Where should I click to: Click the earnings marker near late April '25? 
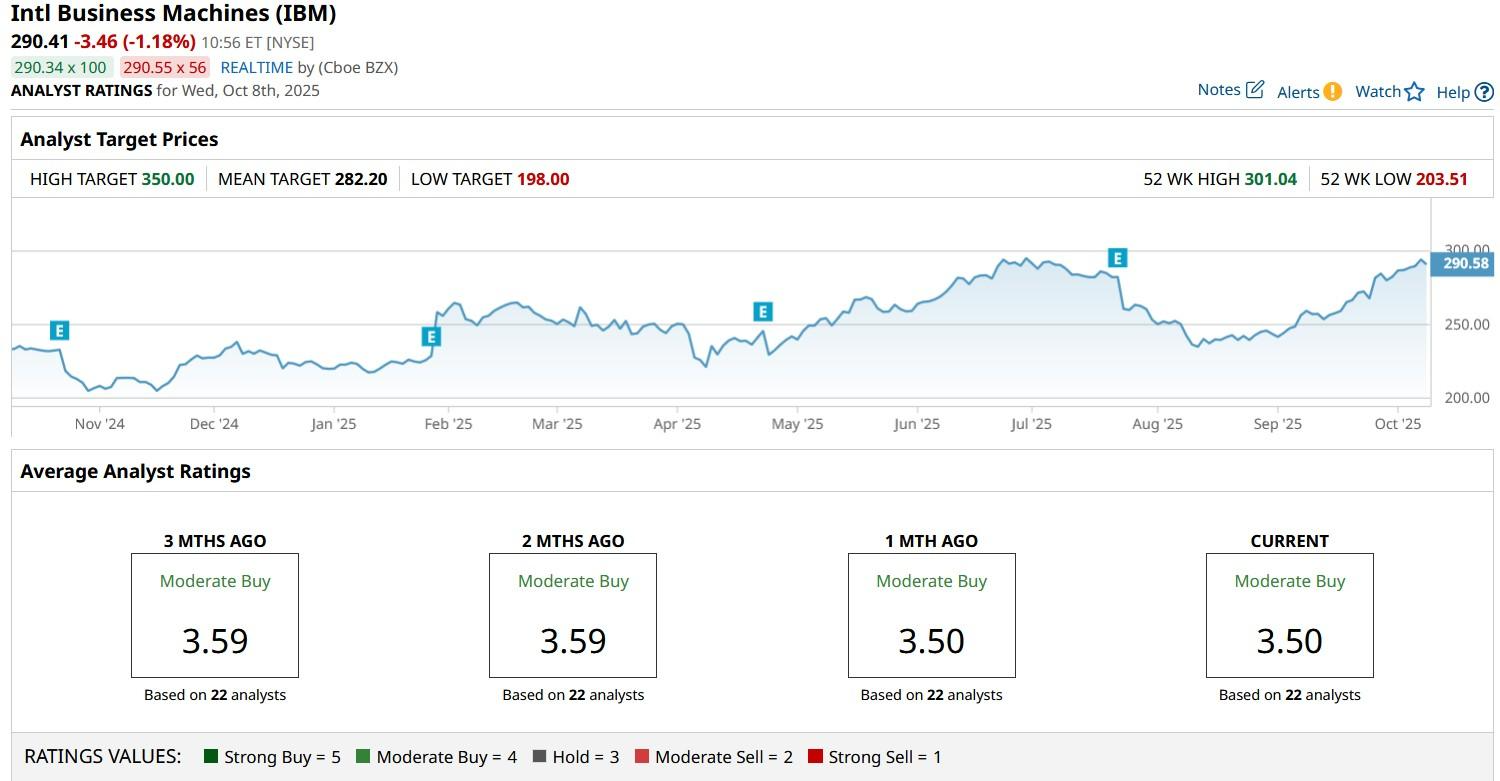click(763, 312)
